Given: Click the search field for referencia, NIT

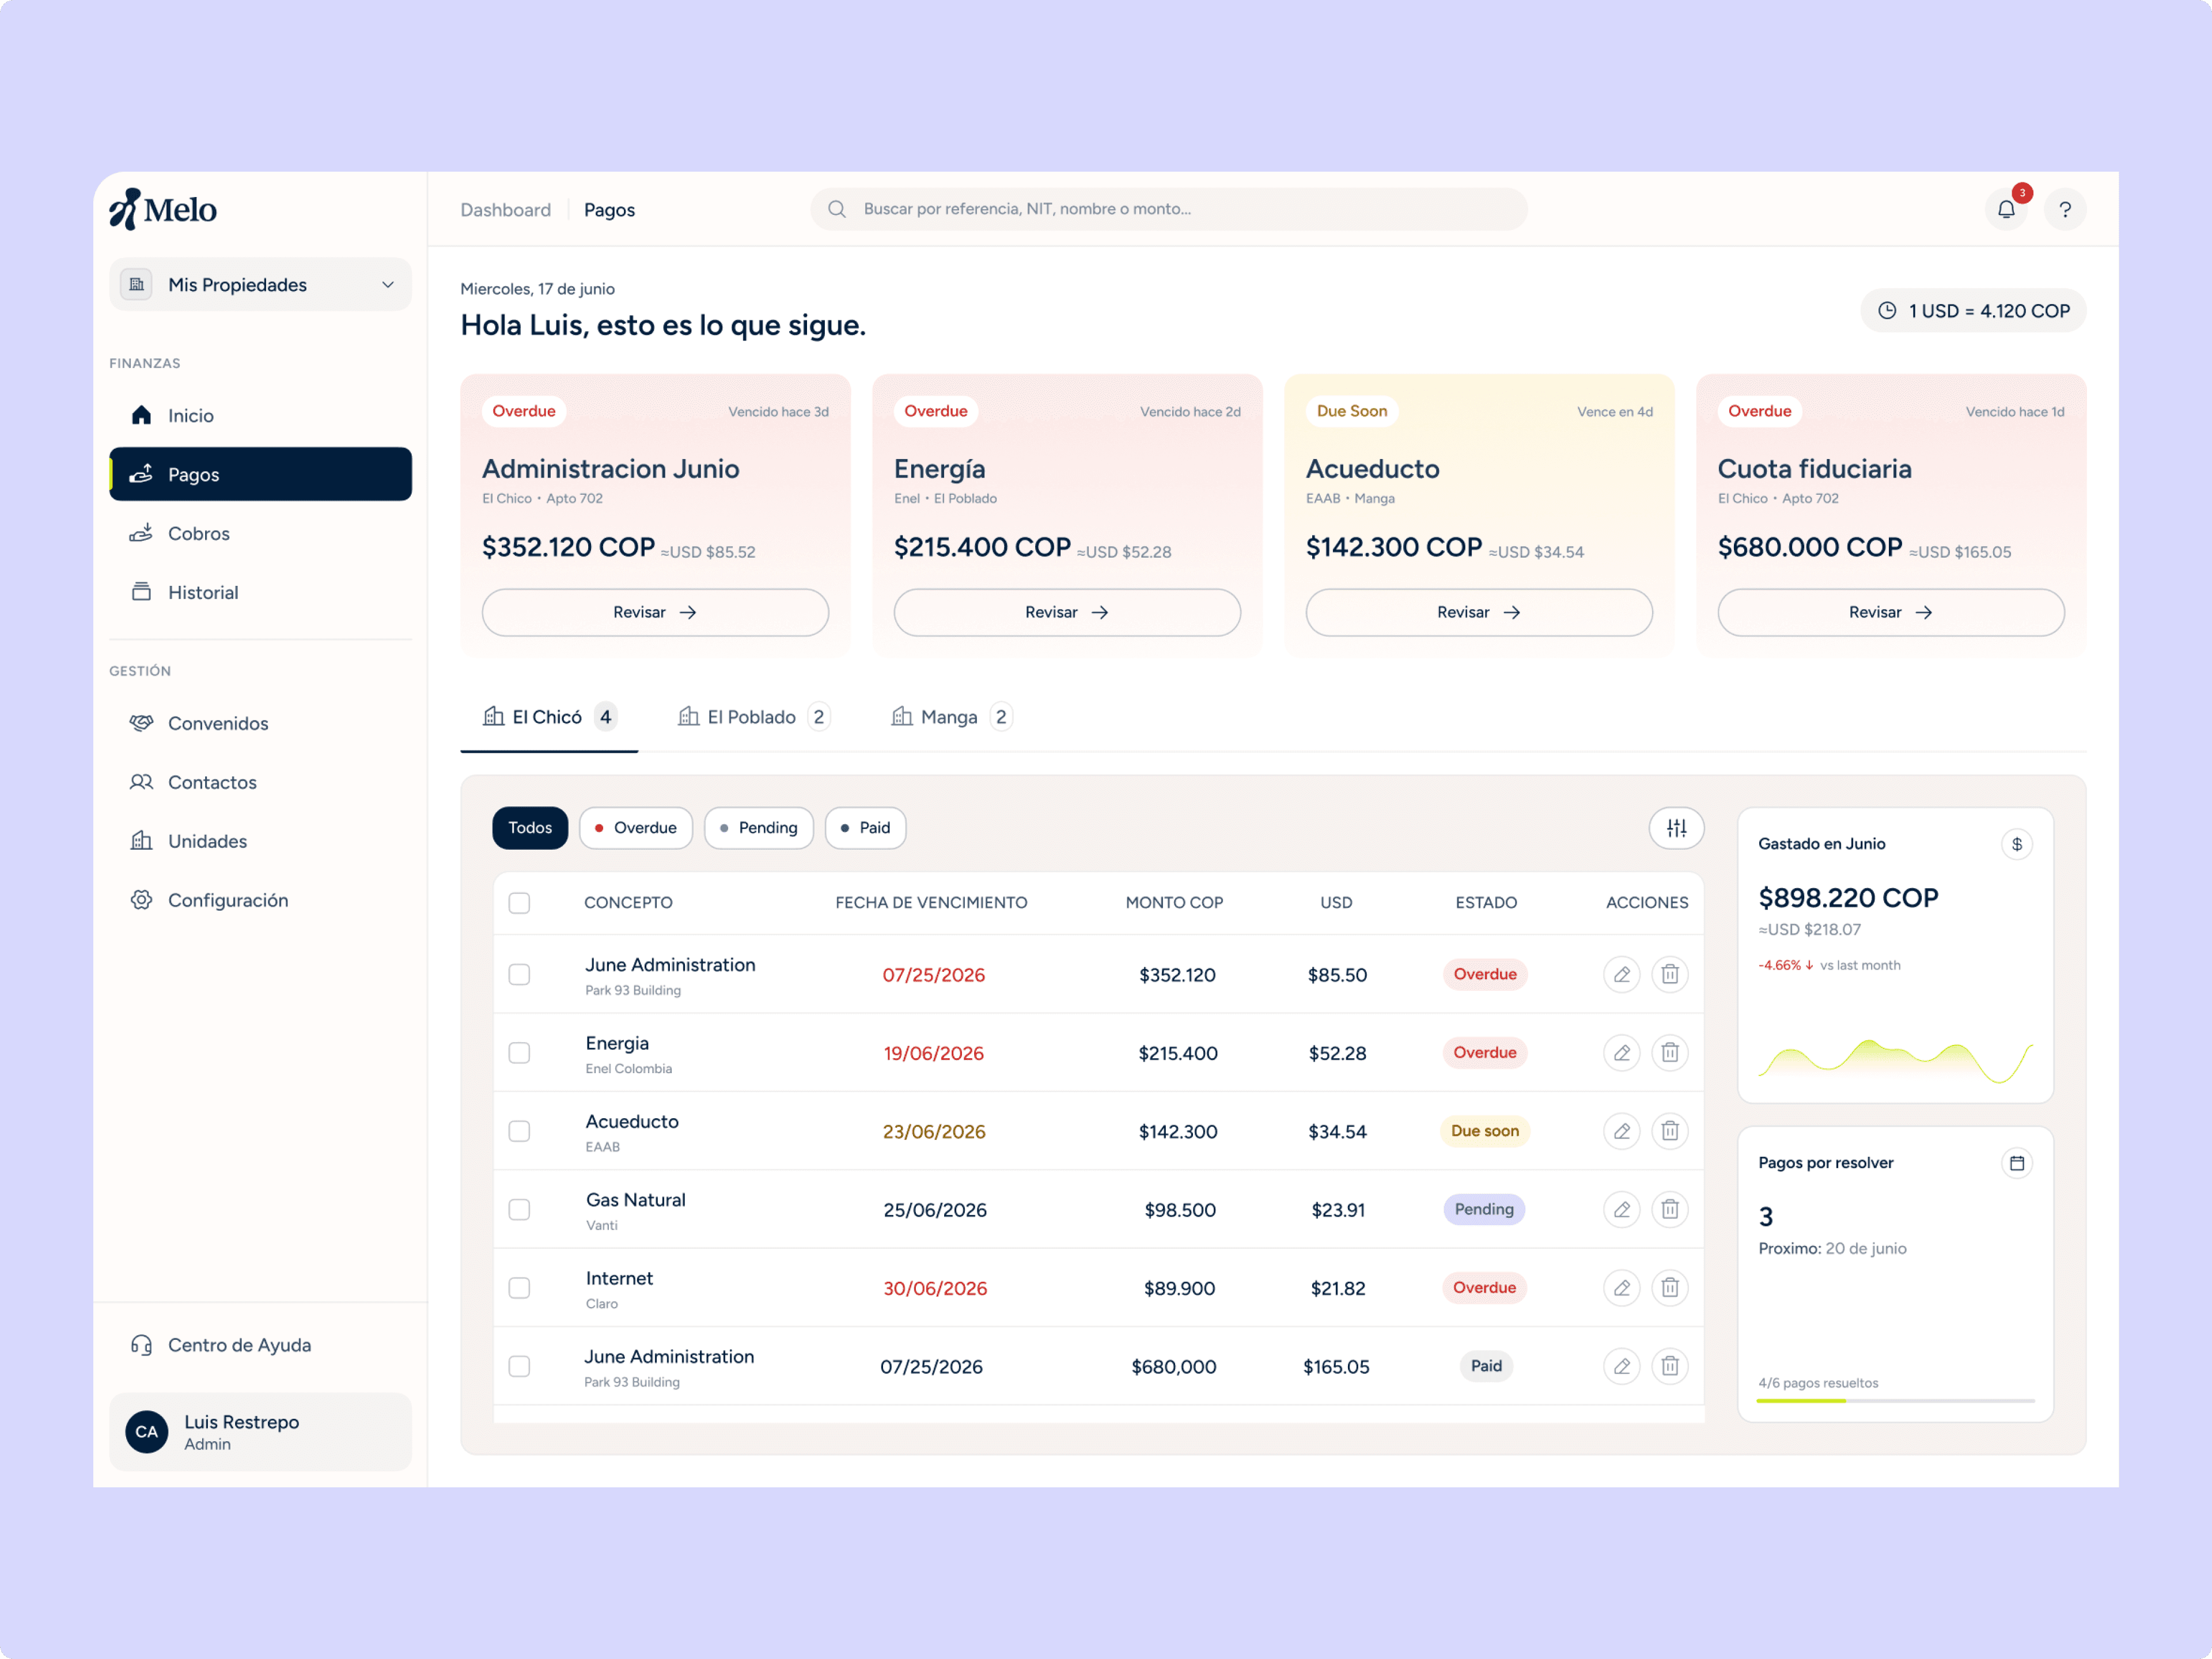Looking at the screenshot, I should [x=1168, y=209].
